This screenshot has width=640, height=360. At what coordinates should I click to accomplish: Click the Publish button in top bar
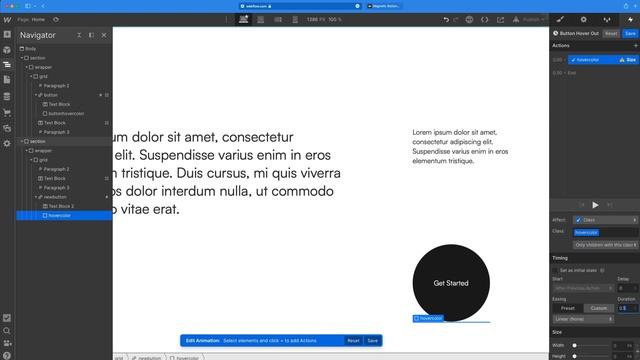point(532,19)
